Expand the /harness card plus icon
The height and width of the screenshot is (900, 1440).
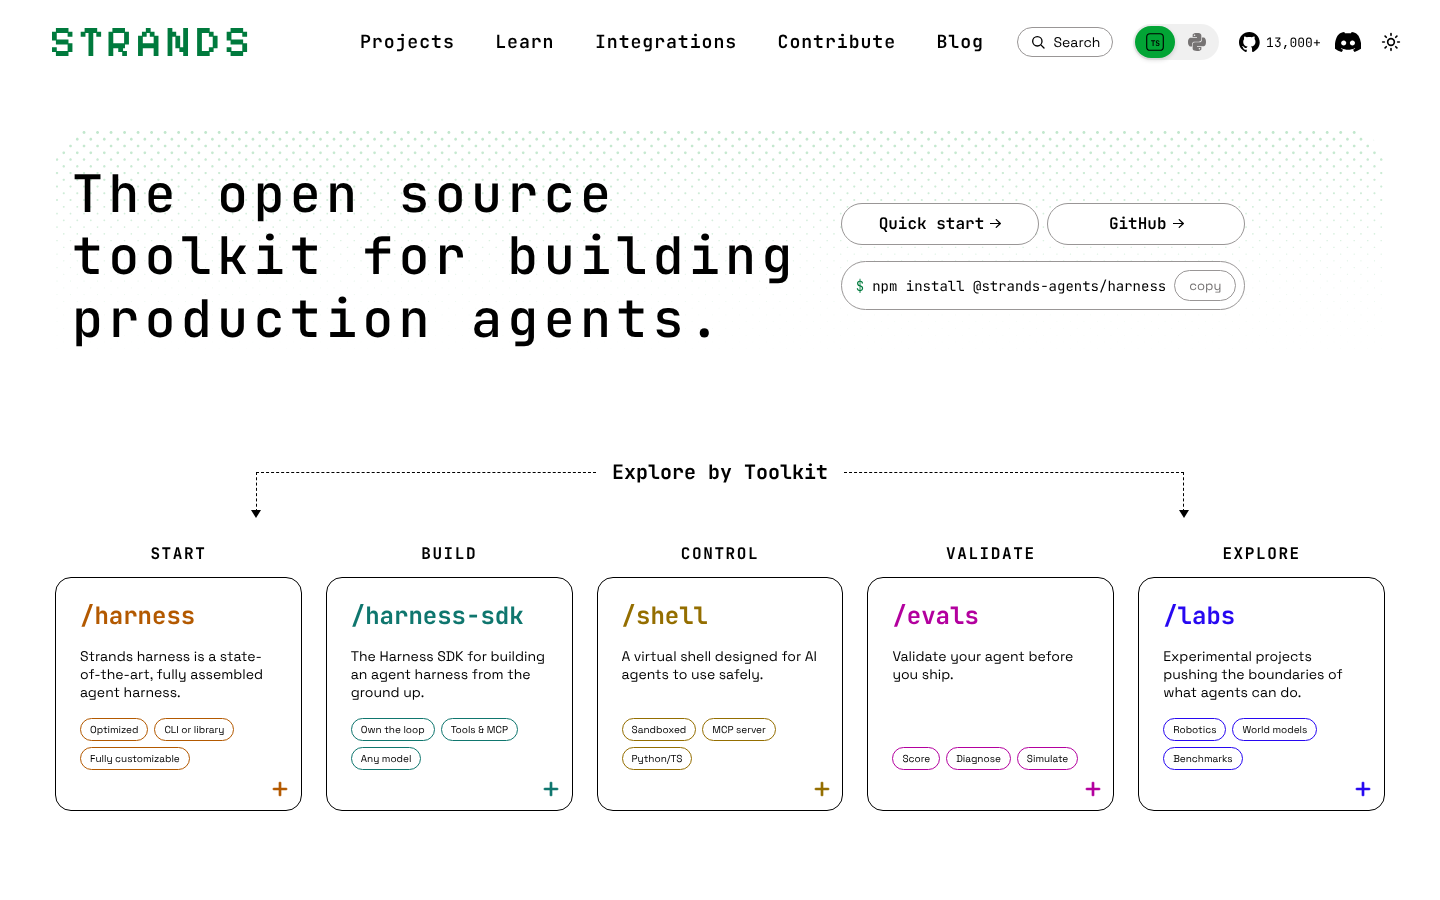click(x=280, y=789)
